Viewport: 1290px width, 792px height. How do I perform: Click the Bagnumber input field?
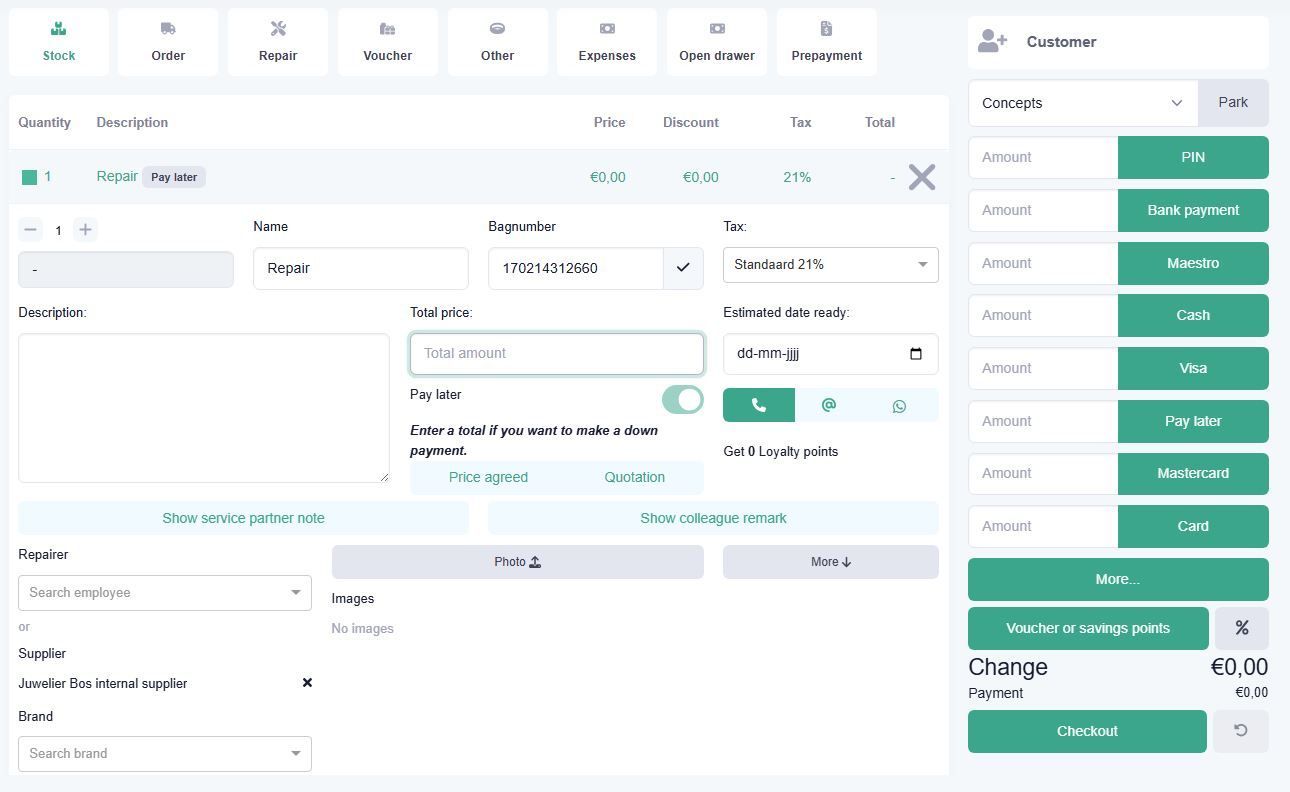(x=576, y=269)
